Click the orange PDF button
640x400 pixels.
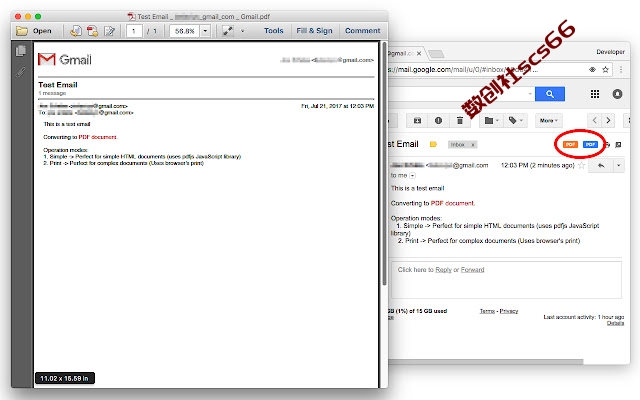click(x=570, y=144)
